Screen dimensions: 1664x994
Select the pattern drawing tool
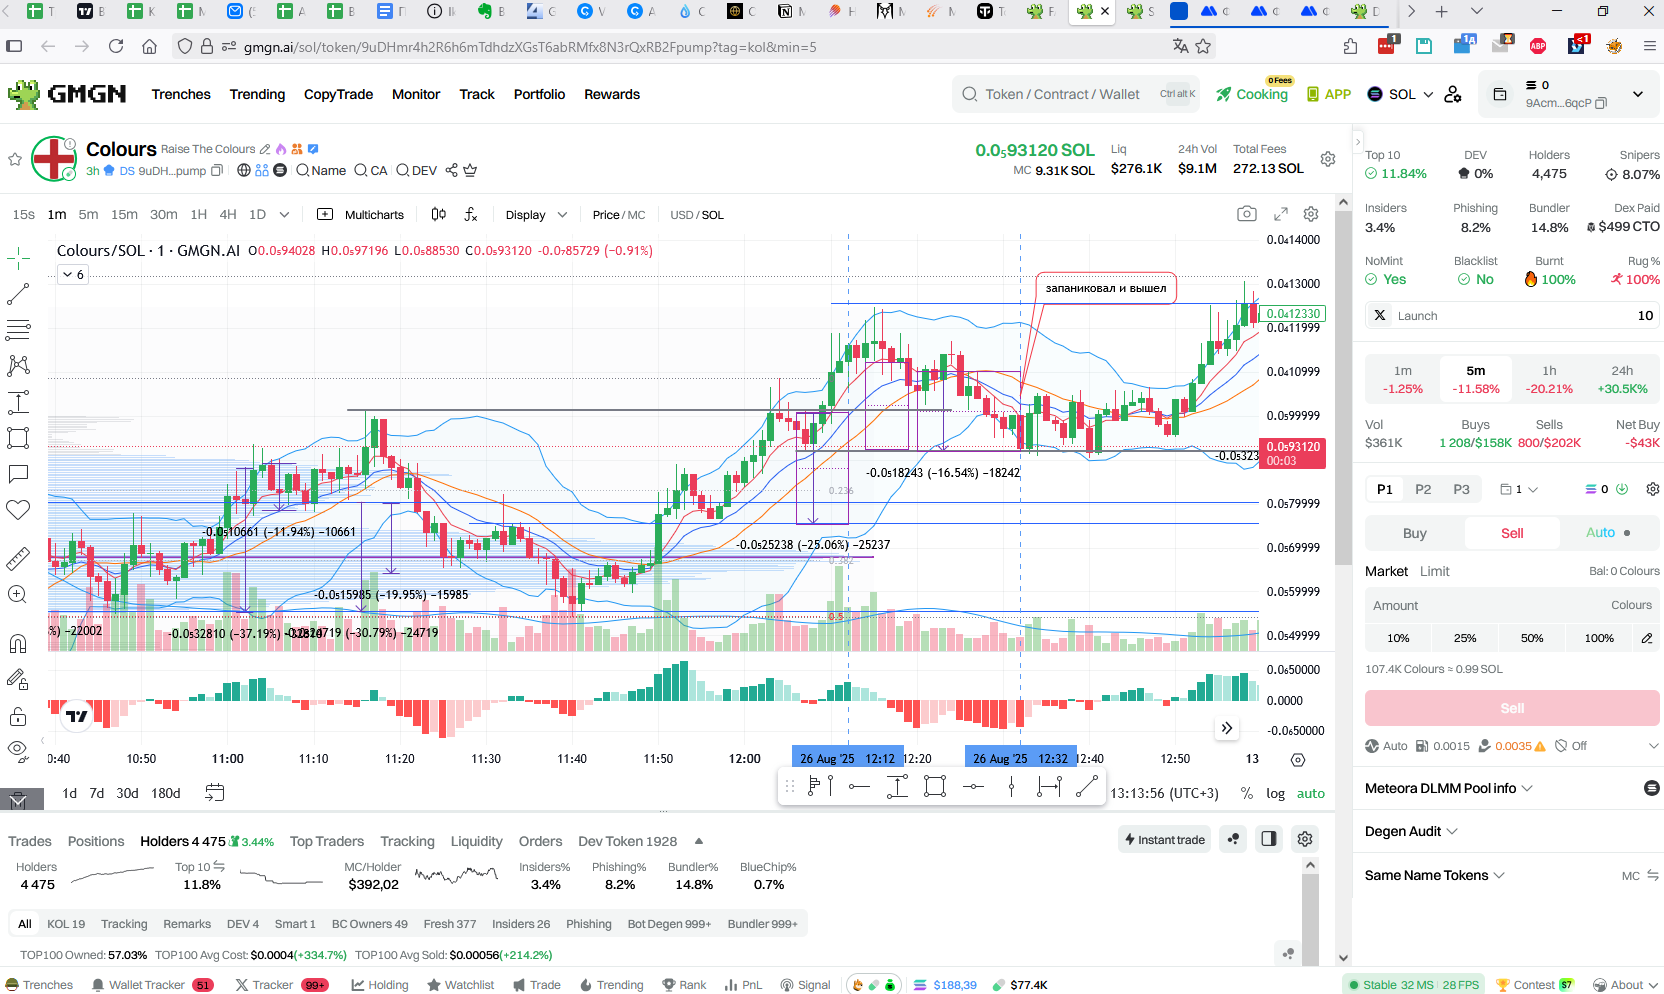(x=18, y=365)
